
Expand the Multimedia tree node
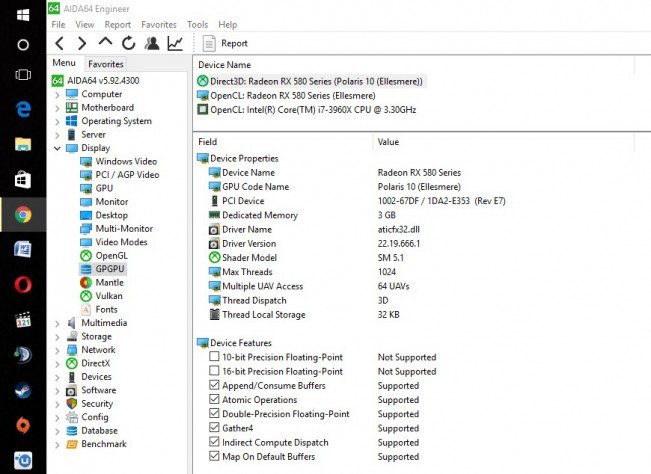coord(57,323)
